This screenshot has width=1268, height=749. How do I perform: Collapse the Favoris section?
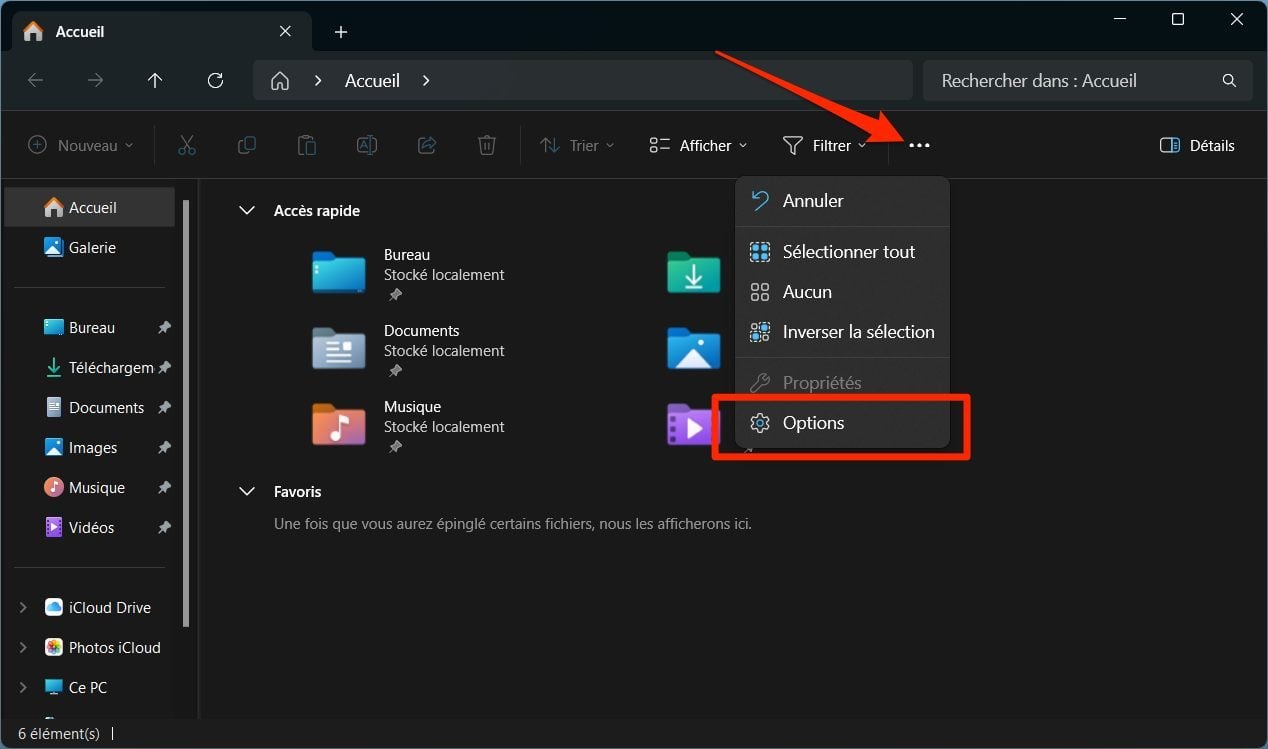tap(247, 492)
